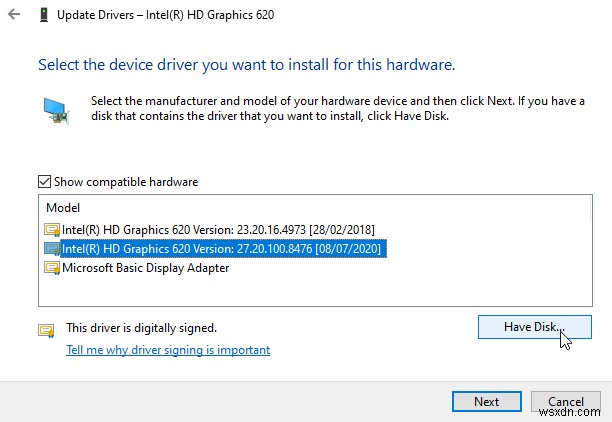Proceed with the Next button
This screenshot has height=422, width=612.
486,401
